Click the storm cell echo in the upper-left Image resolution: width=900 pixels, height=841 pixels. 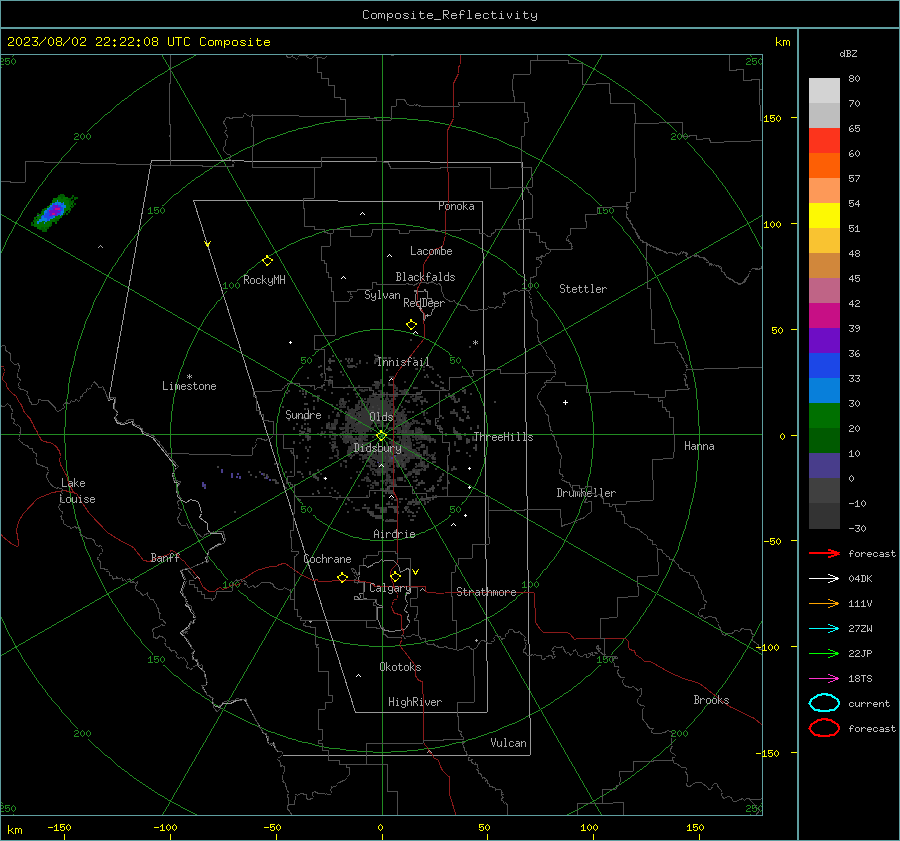click(55, 212)
